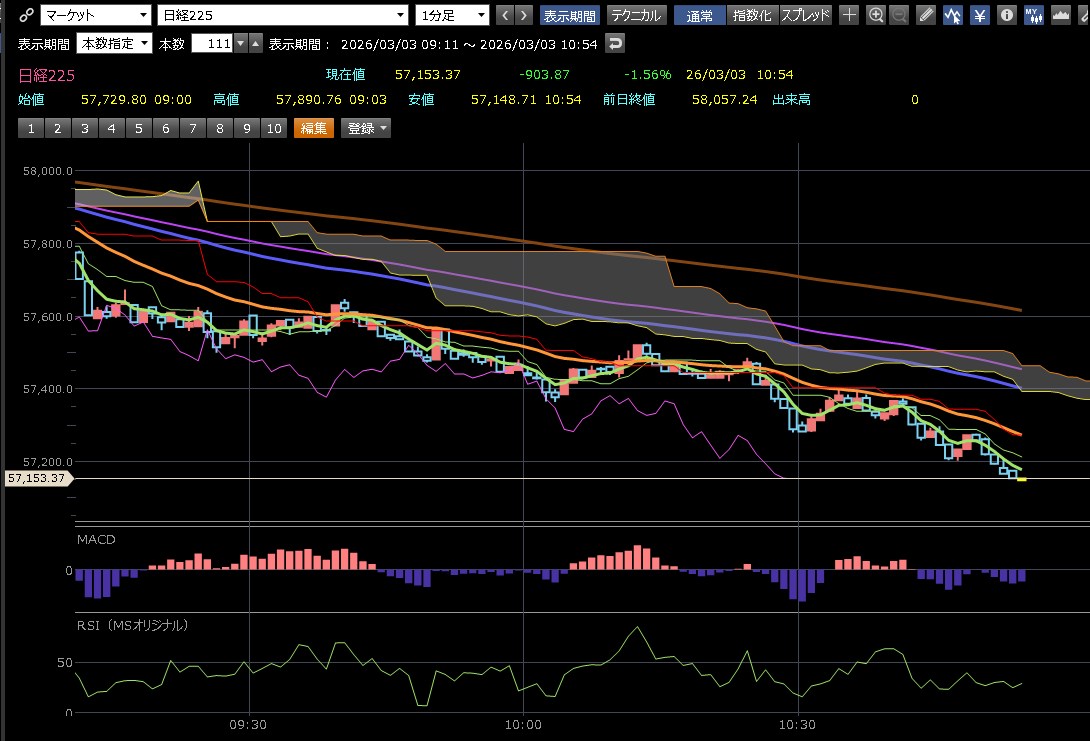Click the 本数 bar count input field
1090x741 pixels.
click(211, 43)
